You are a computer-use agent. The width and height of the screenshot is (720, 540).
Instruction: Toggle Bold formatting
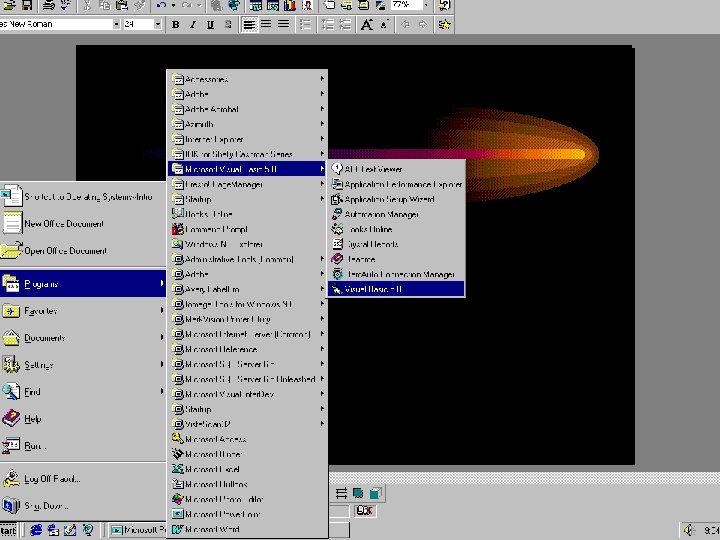[176, 25]
